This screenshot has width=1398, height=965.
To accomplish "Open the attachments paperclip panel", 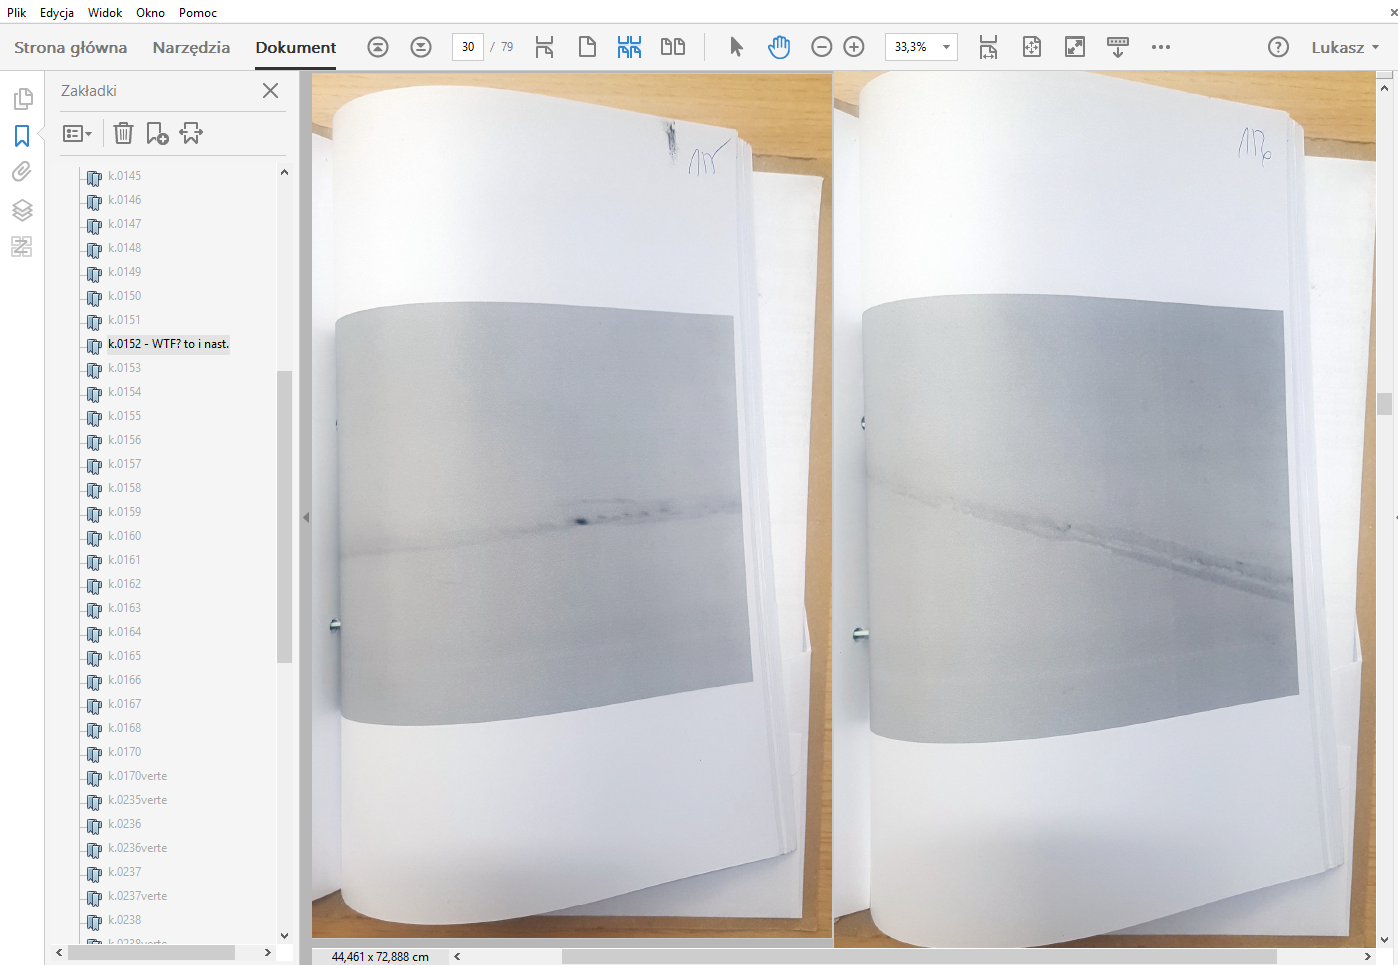I will [22, 172].
